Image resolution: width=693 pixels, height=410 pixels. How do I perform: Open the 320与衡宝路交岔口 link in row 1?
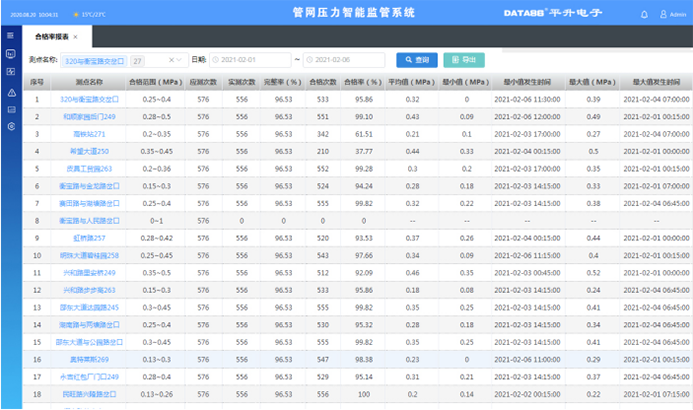[x=89, y=99]
